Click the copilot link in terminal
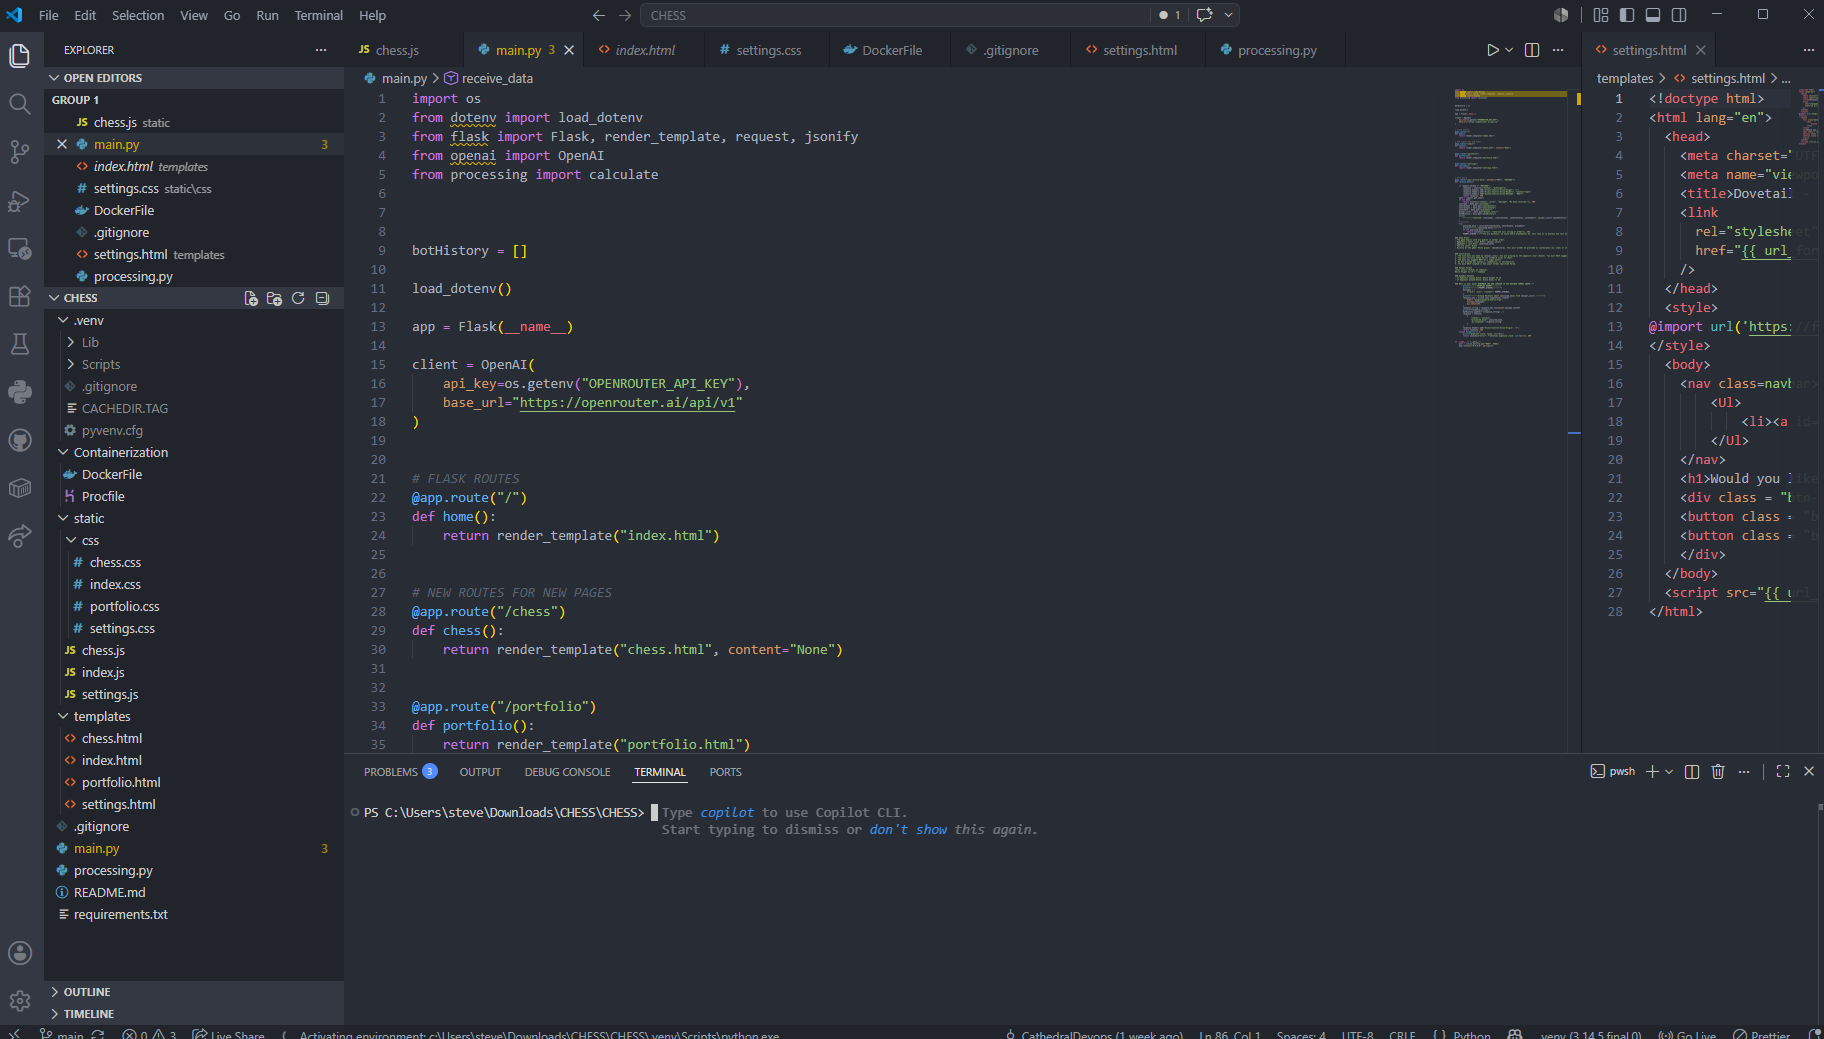Screen dimensions: 1824x1039 tap(727, 813)
